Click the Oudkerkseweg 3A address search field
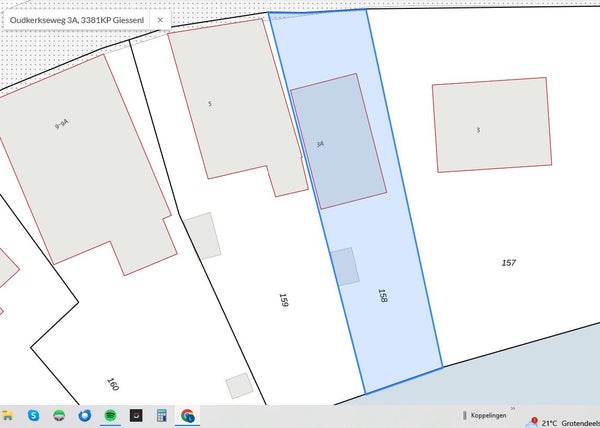Viewport: 600px width, 428px height. pos(76,19)
